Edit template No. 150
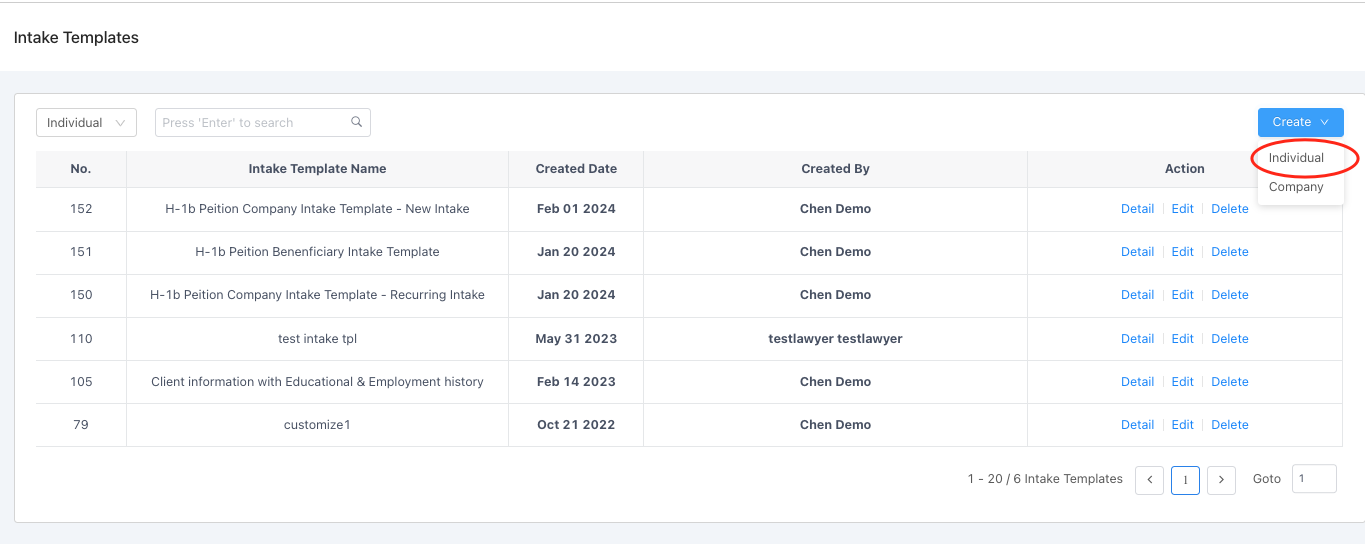 (1182, 295)
